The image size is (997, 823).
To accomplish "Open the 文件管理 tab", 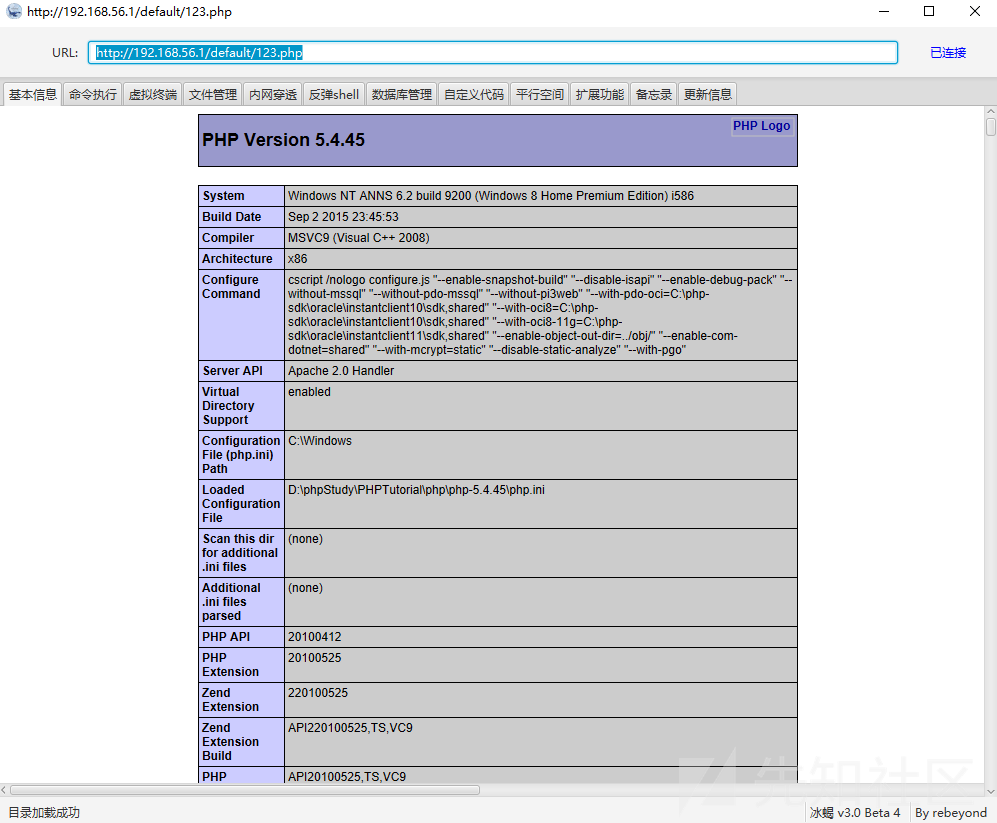I will [213, 95].
